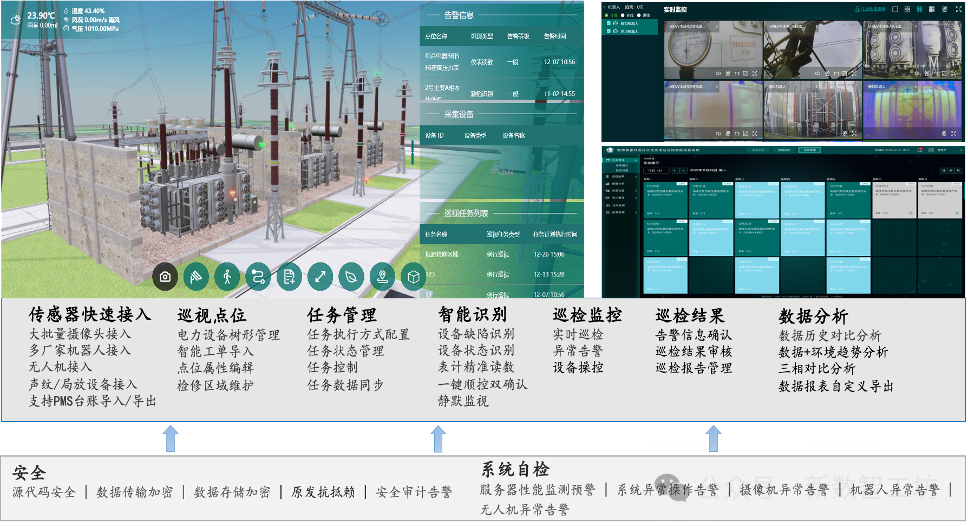The width and height of the screenshot is (968, 526).
Task: Uncheck the first robot checkbox in the device tree
Action: pyautogui.click(x=609, y=23)
